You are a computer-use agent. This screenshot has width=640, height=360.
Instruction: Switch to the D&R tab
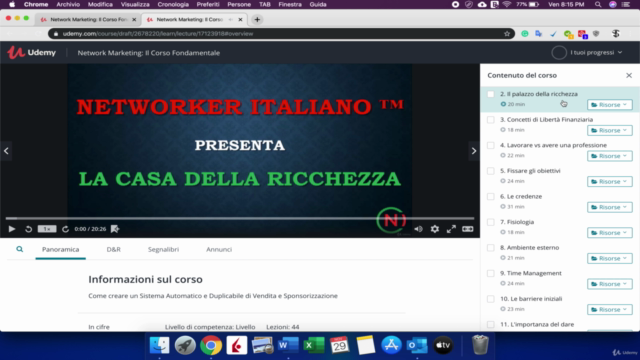click(113, 249)
